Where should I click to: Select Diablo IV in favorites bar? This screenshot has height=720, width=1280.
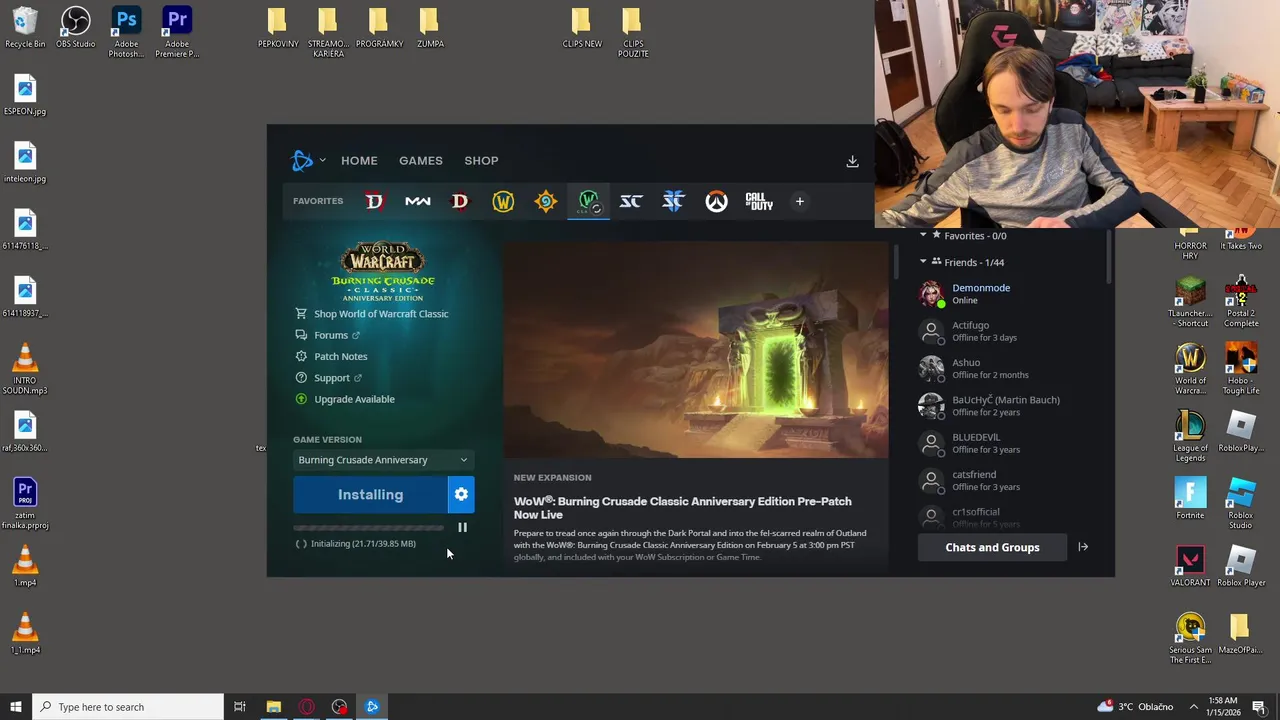(374, 201)
